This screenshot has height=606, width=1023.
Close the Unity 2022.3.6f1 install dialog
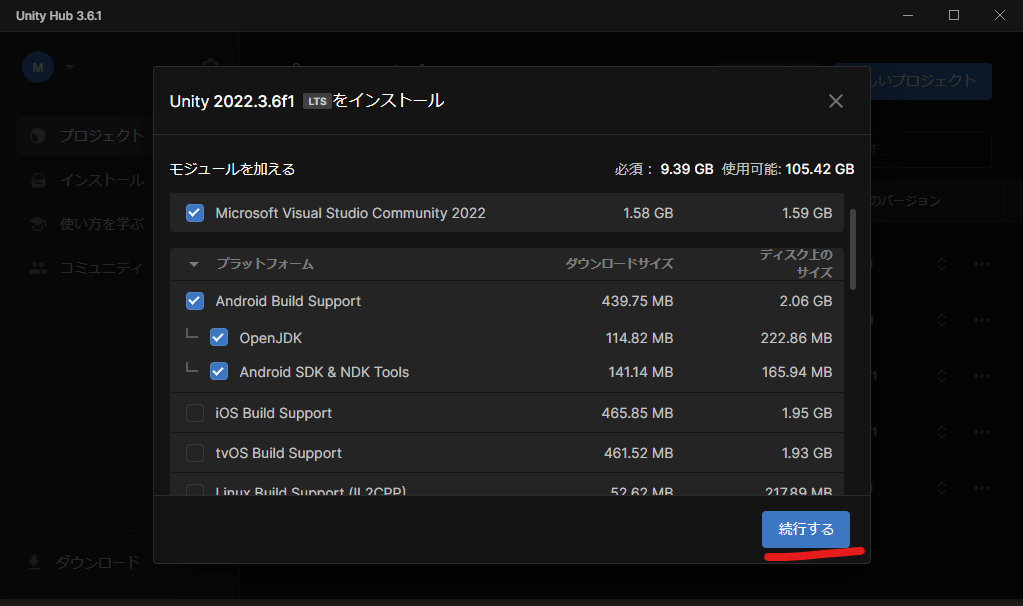pyautogui.click(x=836, y=101)
